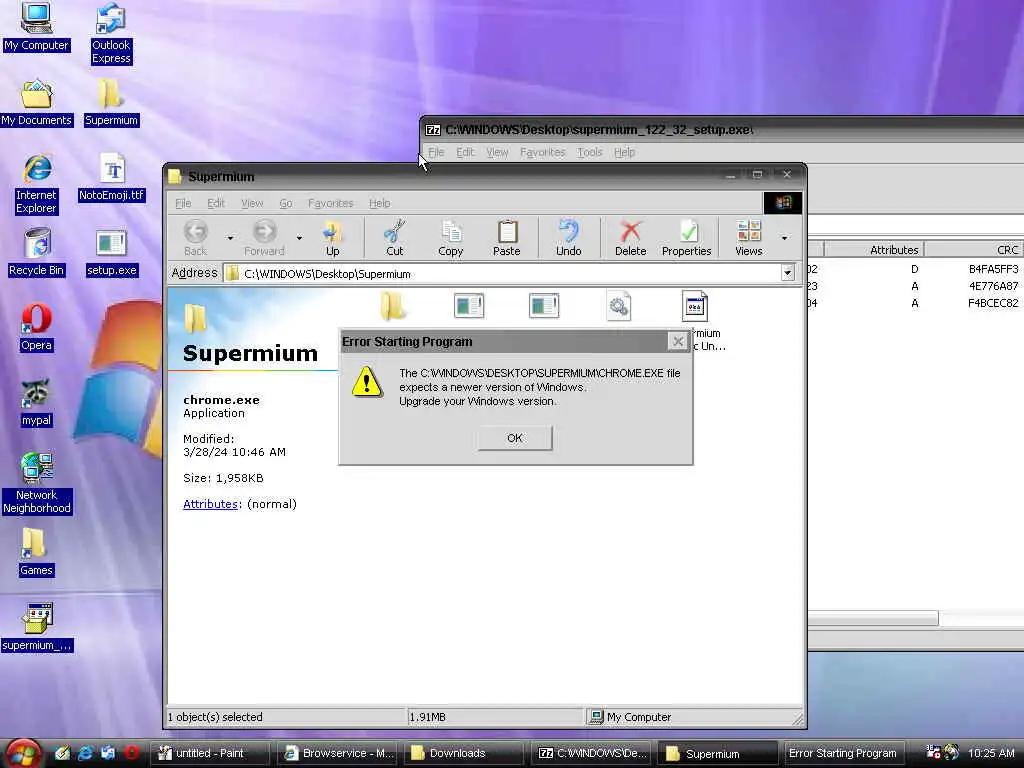The width and height of the screenshot is (1024, 768).
Task: Select the row with CRC F4BCEC82
Action: pyautogui.click(x=916, y=303)
